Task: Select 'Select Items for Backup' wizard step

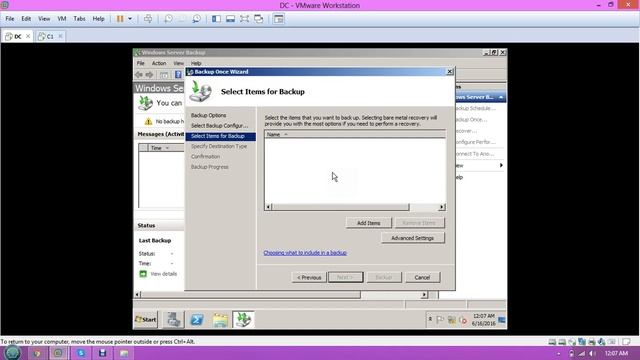Action: coord(220,136)
